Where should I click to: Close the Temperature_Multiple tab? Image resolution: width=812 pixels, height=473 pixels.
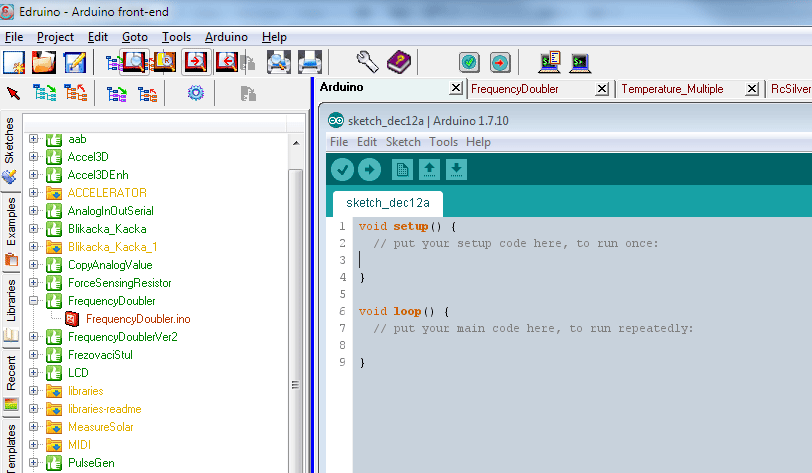[752, 89]
